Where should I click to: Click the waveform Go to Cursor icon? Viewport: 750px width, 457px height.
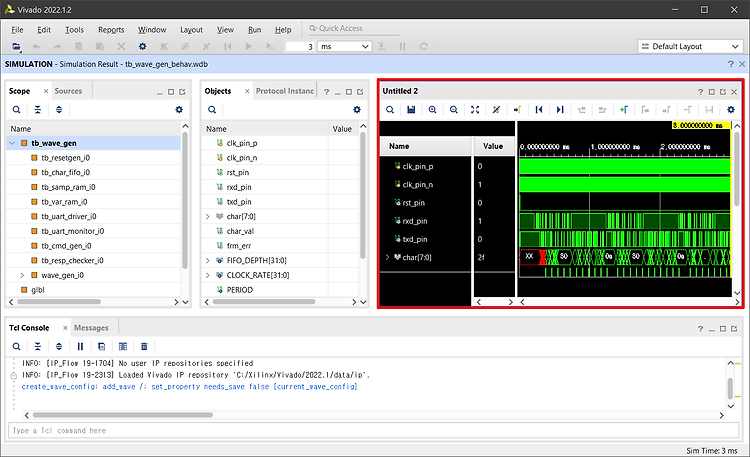point(517,110)
